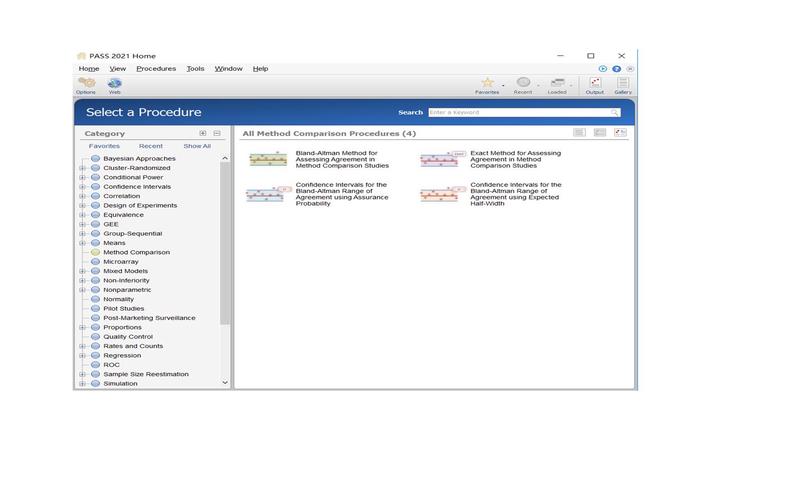Click the Show All link

pos(197,146)
